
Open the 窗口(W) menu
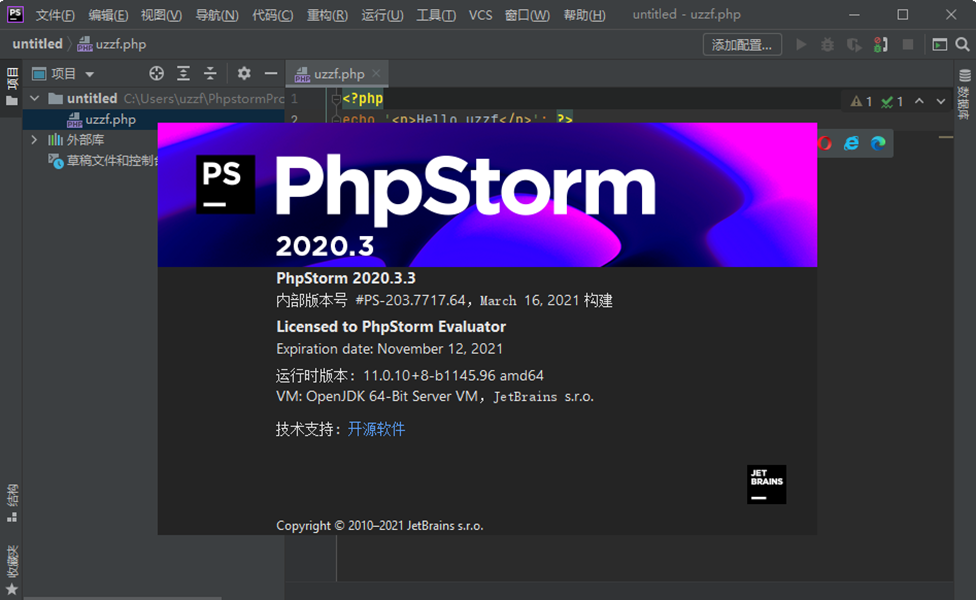[x=527, y=15]
